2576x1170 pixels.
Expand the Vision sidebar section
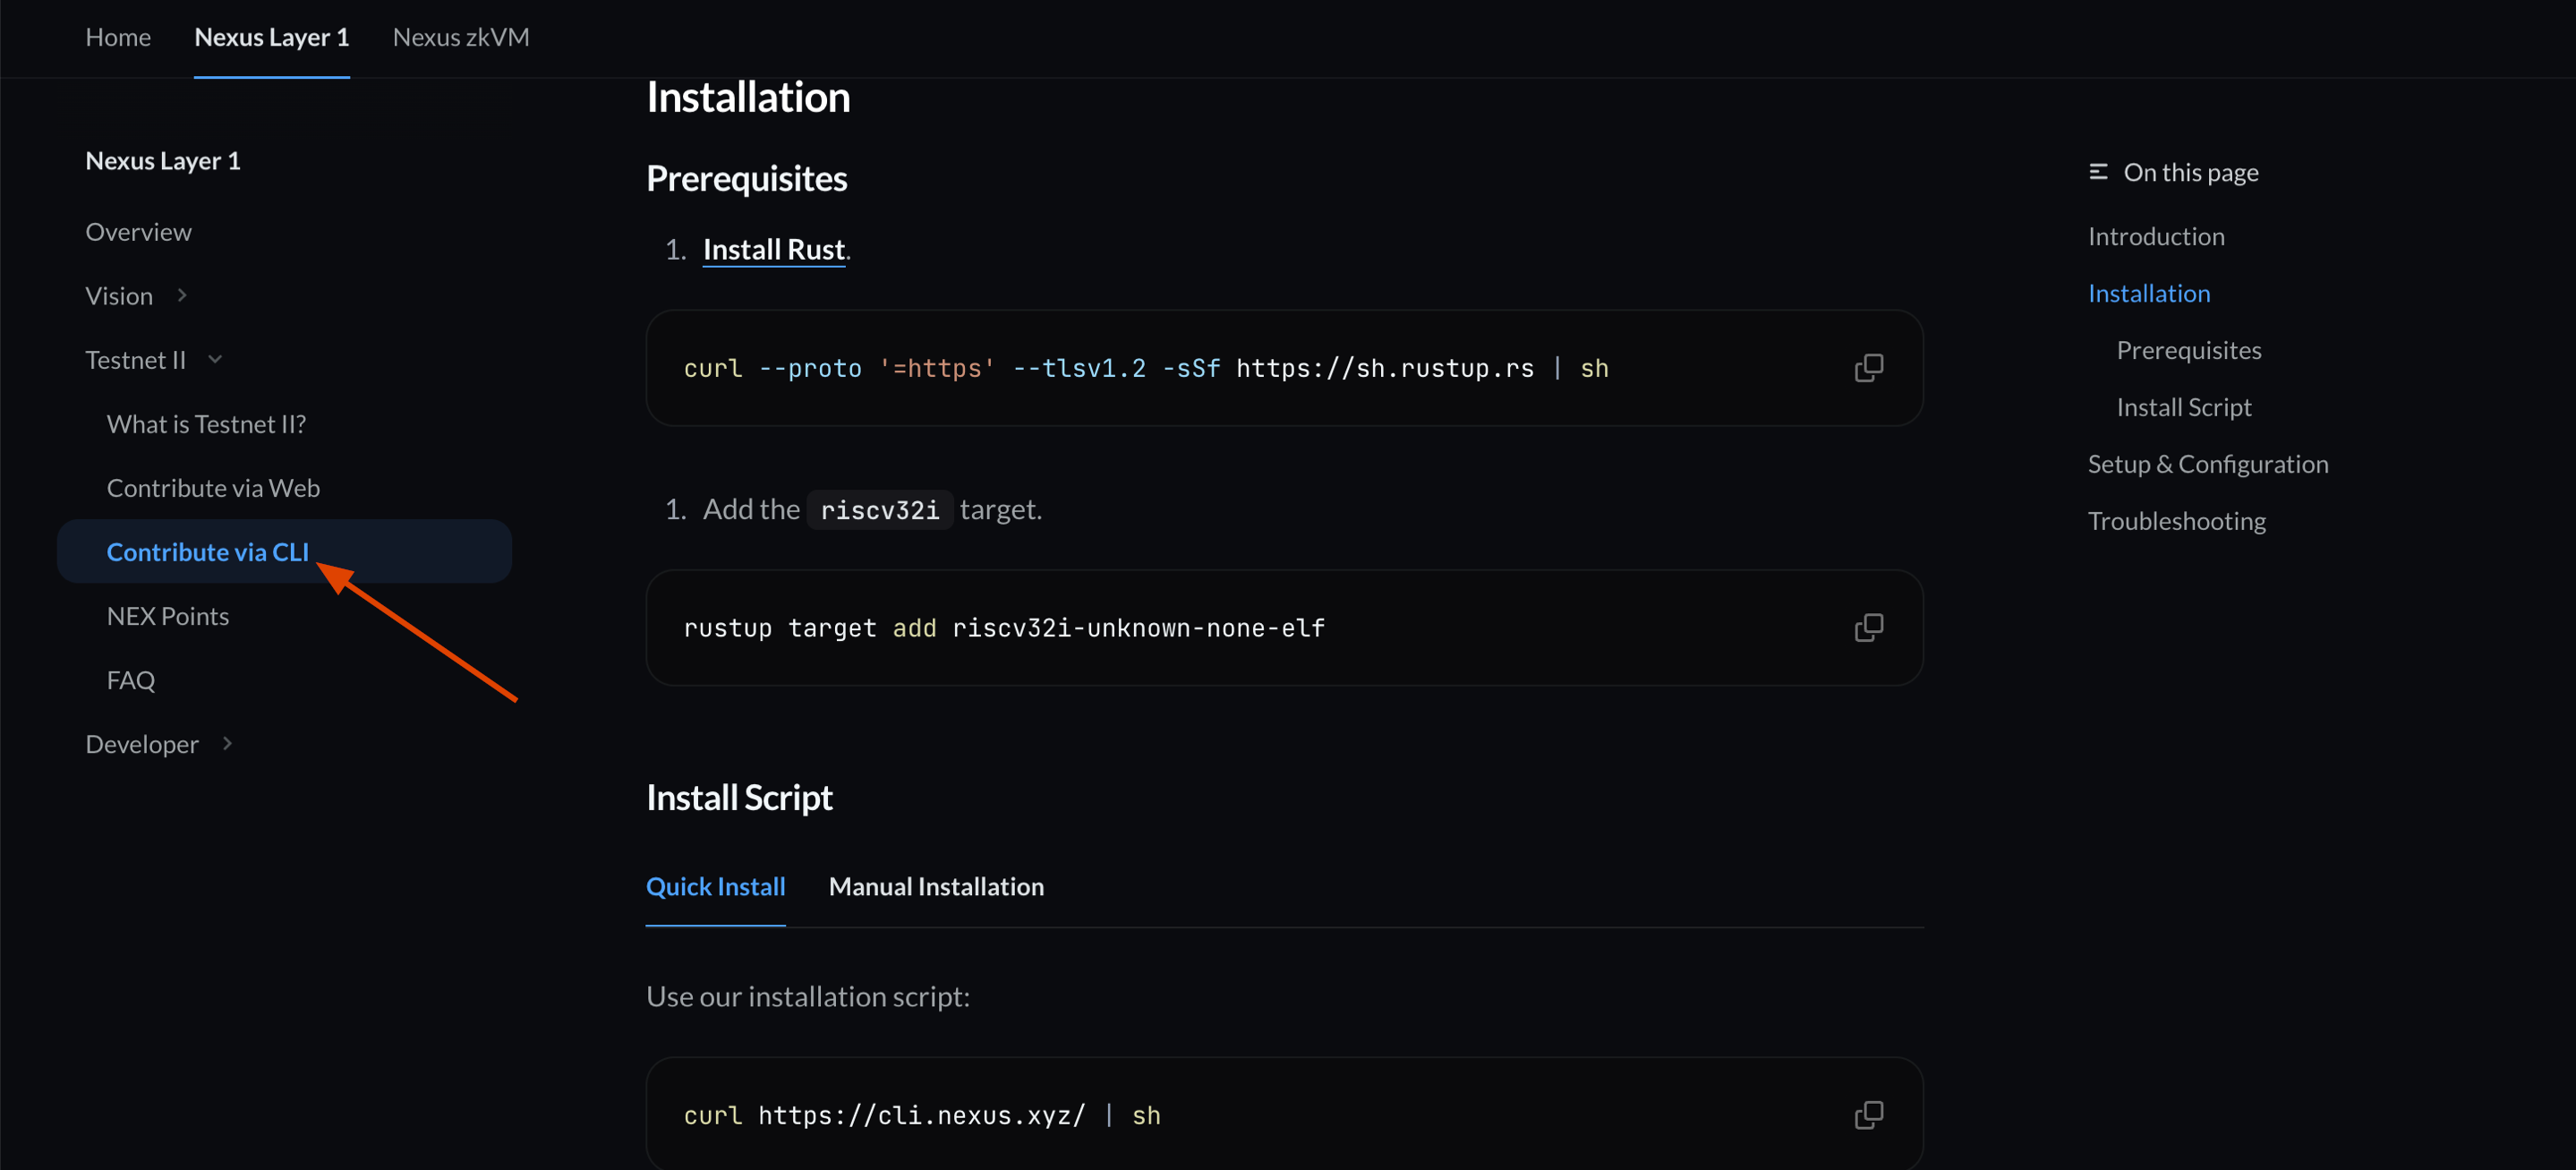point(182,296)
